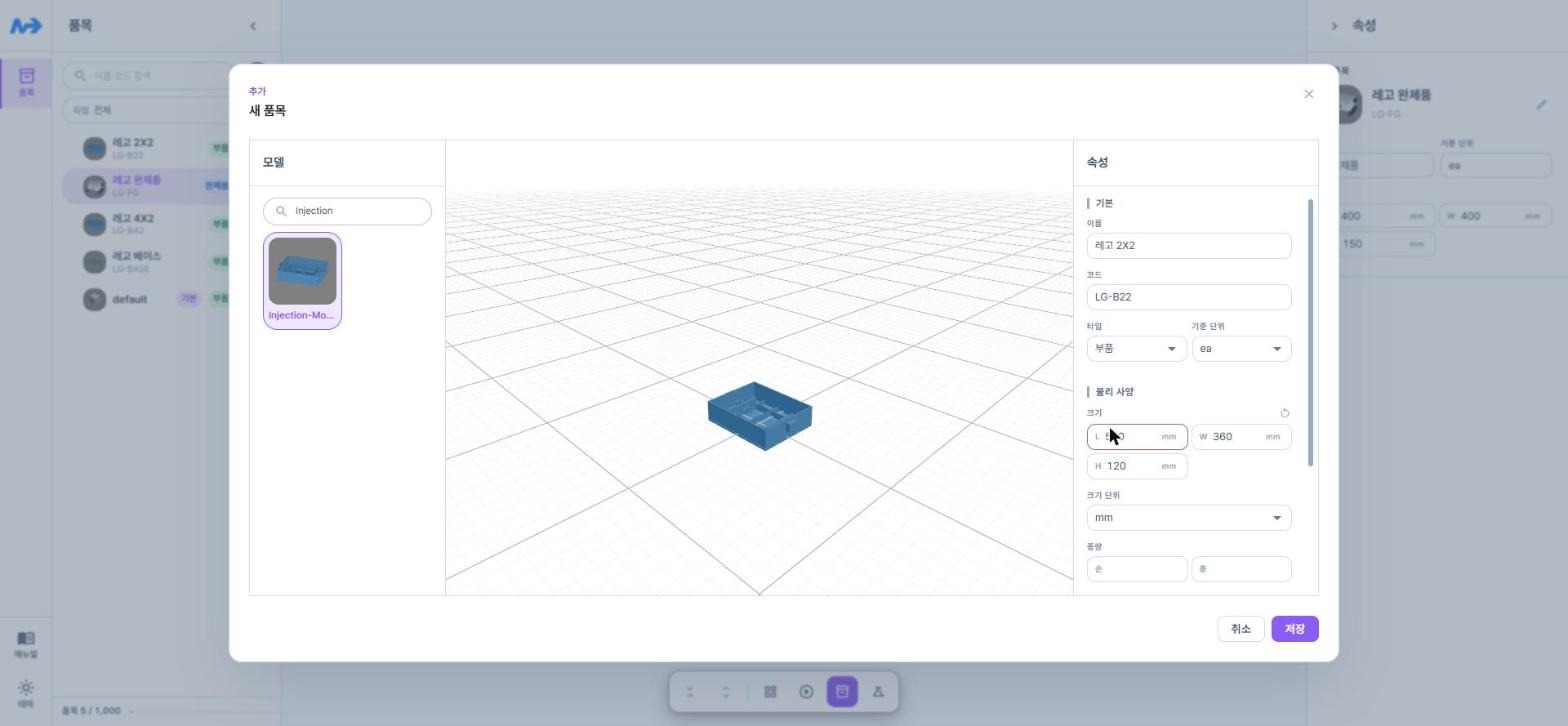Viewport: 1568px width, 726px height.
Task: Select the flask icon in the bottom toolbar
Action: tap(878, 692)
